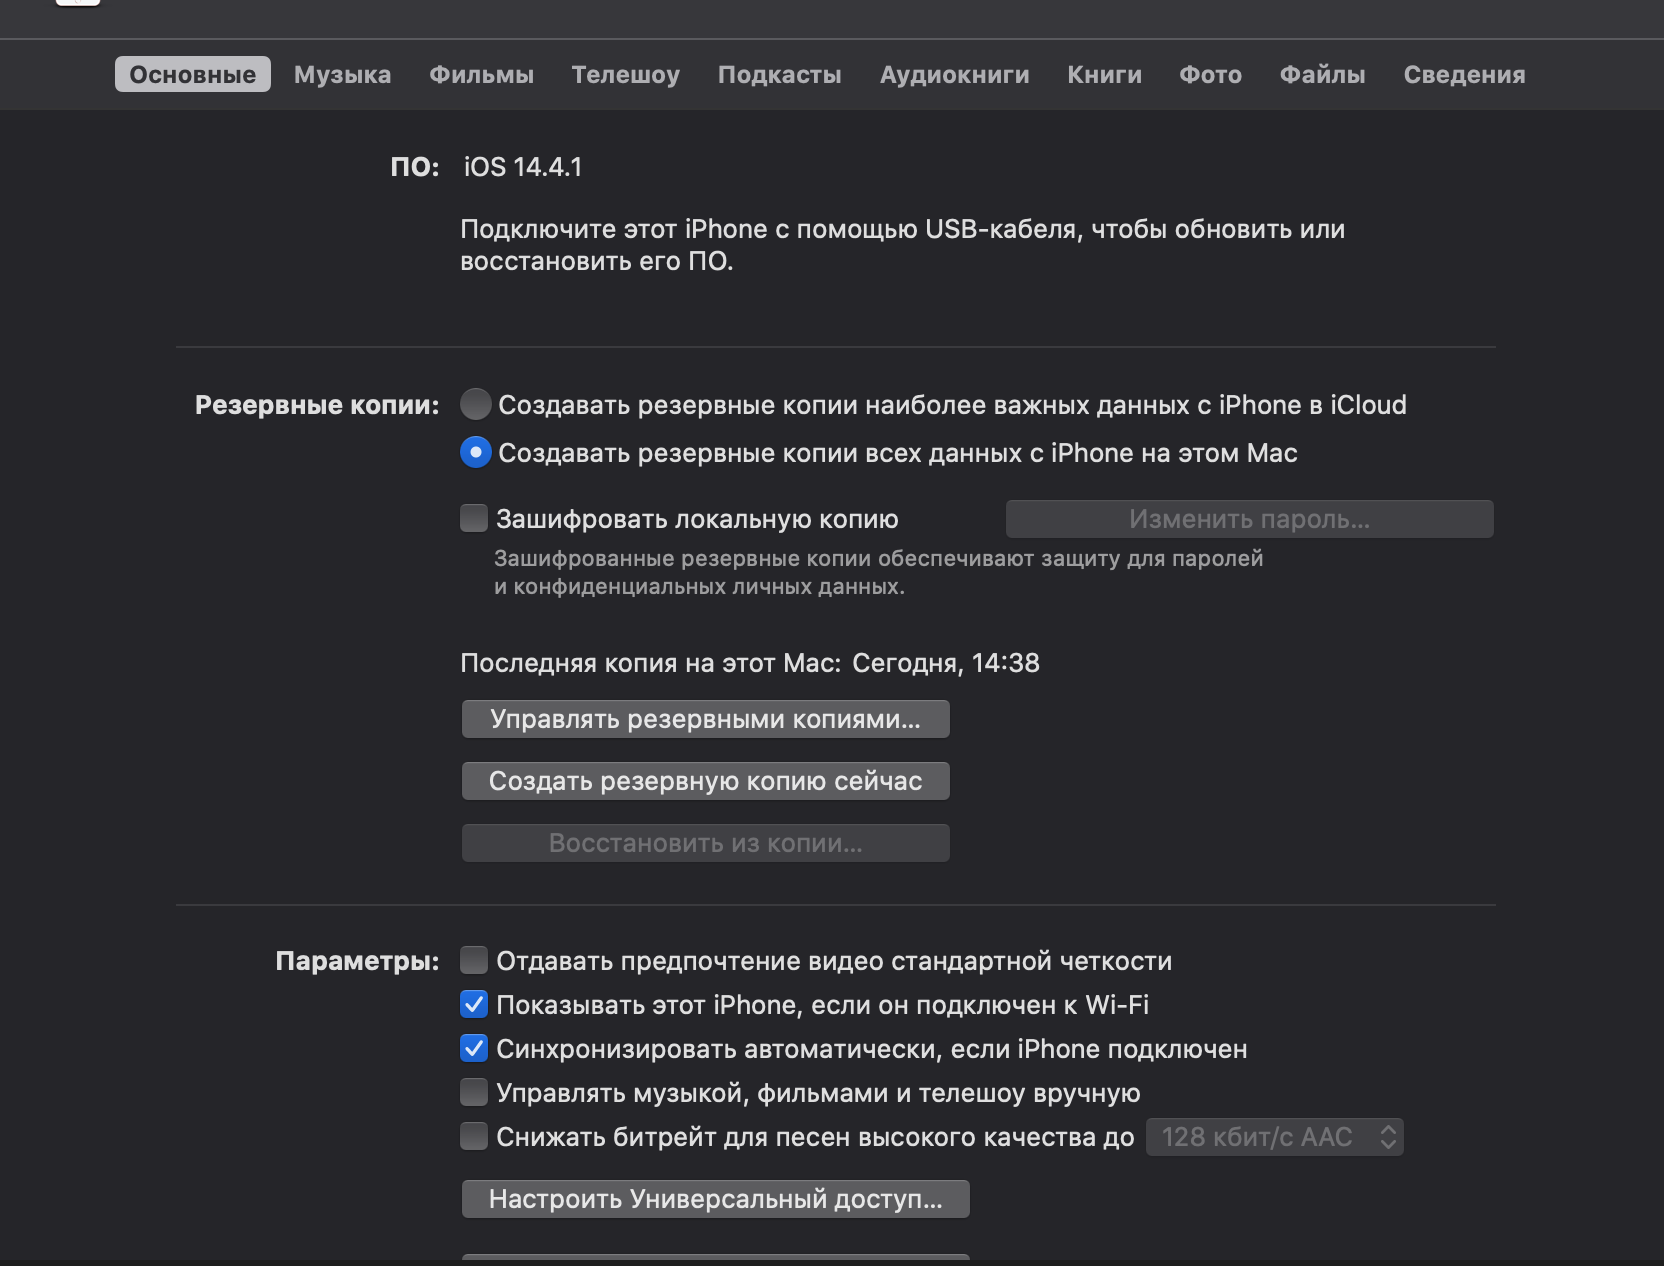Viewport: 1664px width, 1266px height.
Task: Toggle standard definition video preference checkbox
Action: 474,960
